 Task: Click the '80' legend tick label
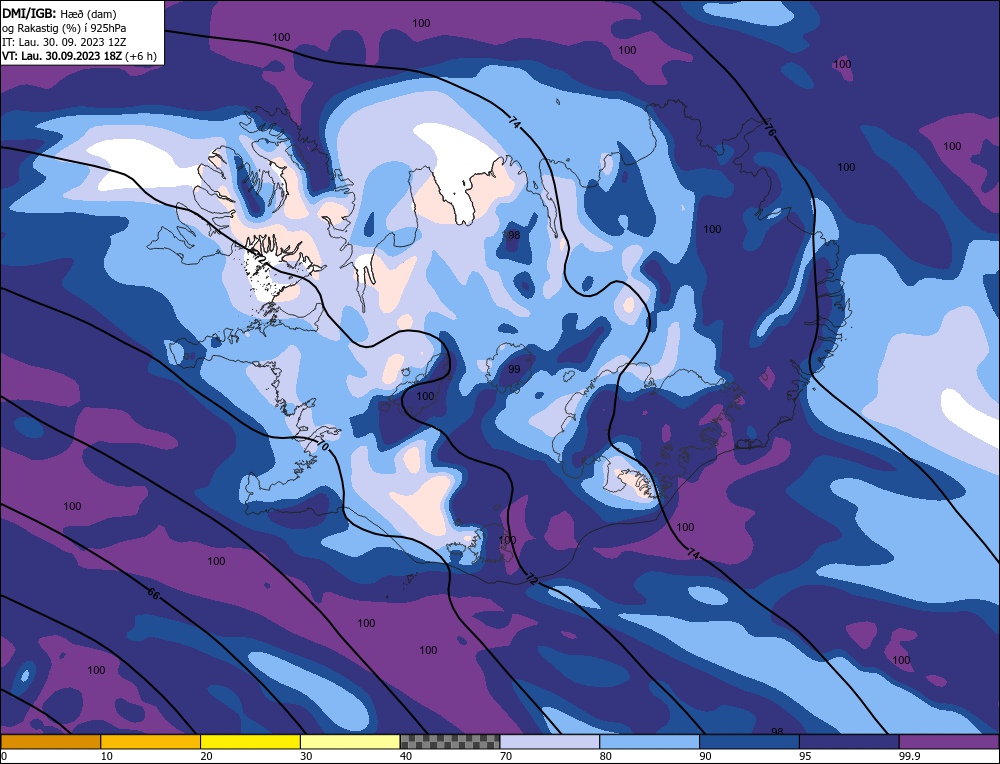pyautogui.click(x=605, y=756)
